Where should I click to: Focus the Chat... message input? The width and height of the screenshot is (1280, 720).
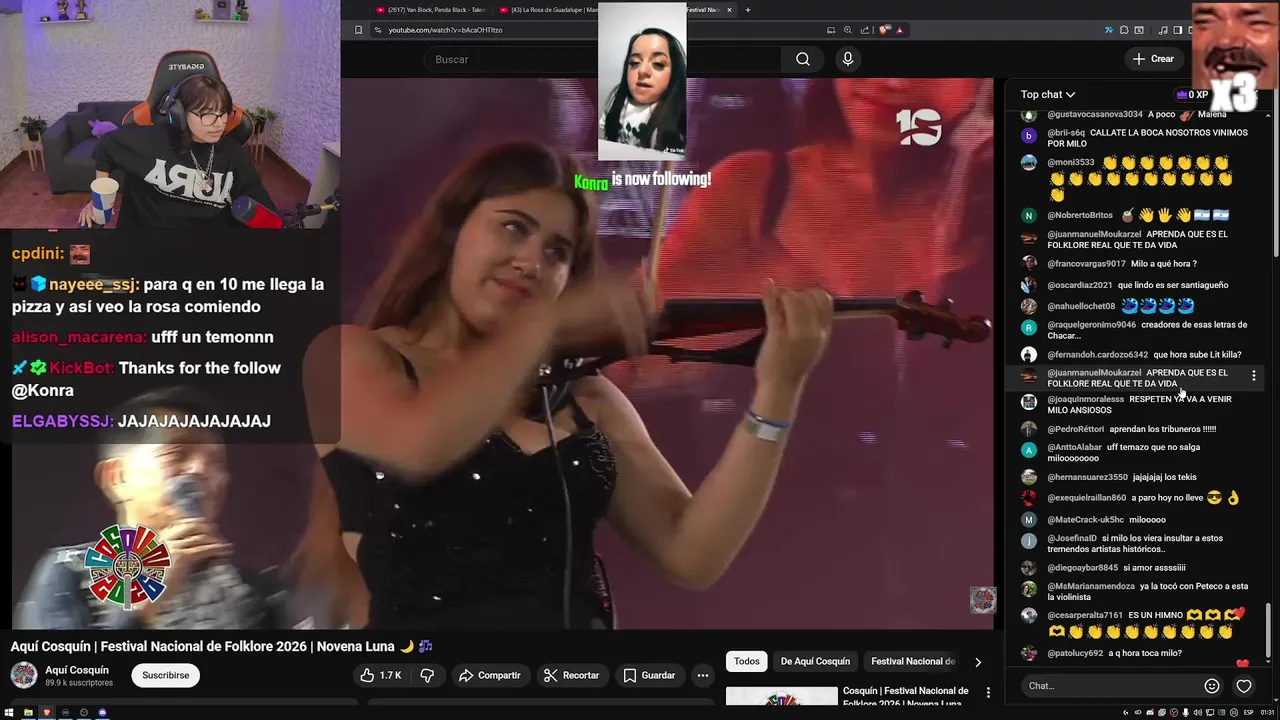[x=1112, y=686]
